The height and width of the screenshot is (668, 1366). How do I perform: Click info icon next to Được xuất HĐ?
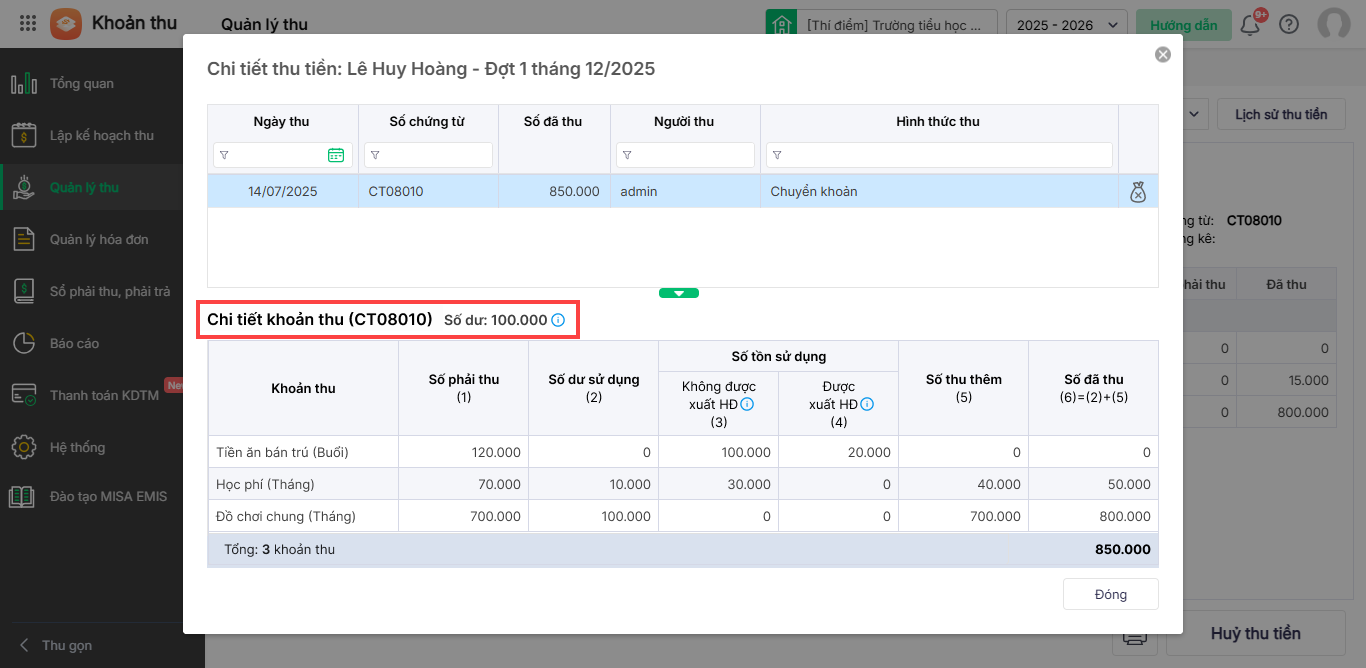(867, 405)
